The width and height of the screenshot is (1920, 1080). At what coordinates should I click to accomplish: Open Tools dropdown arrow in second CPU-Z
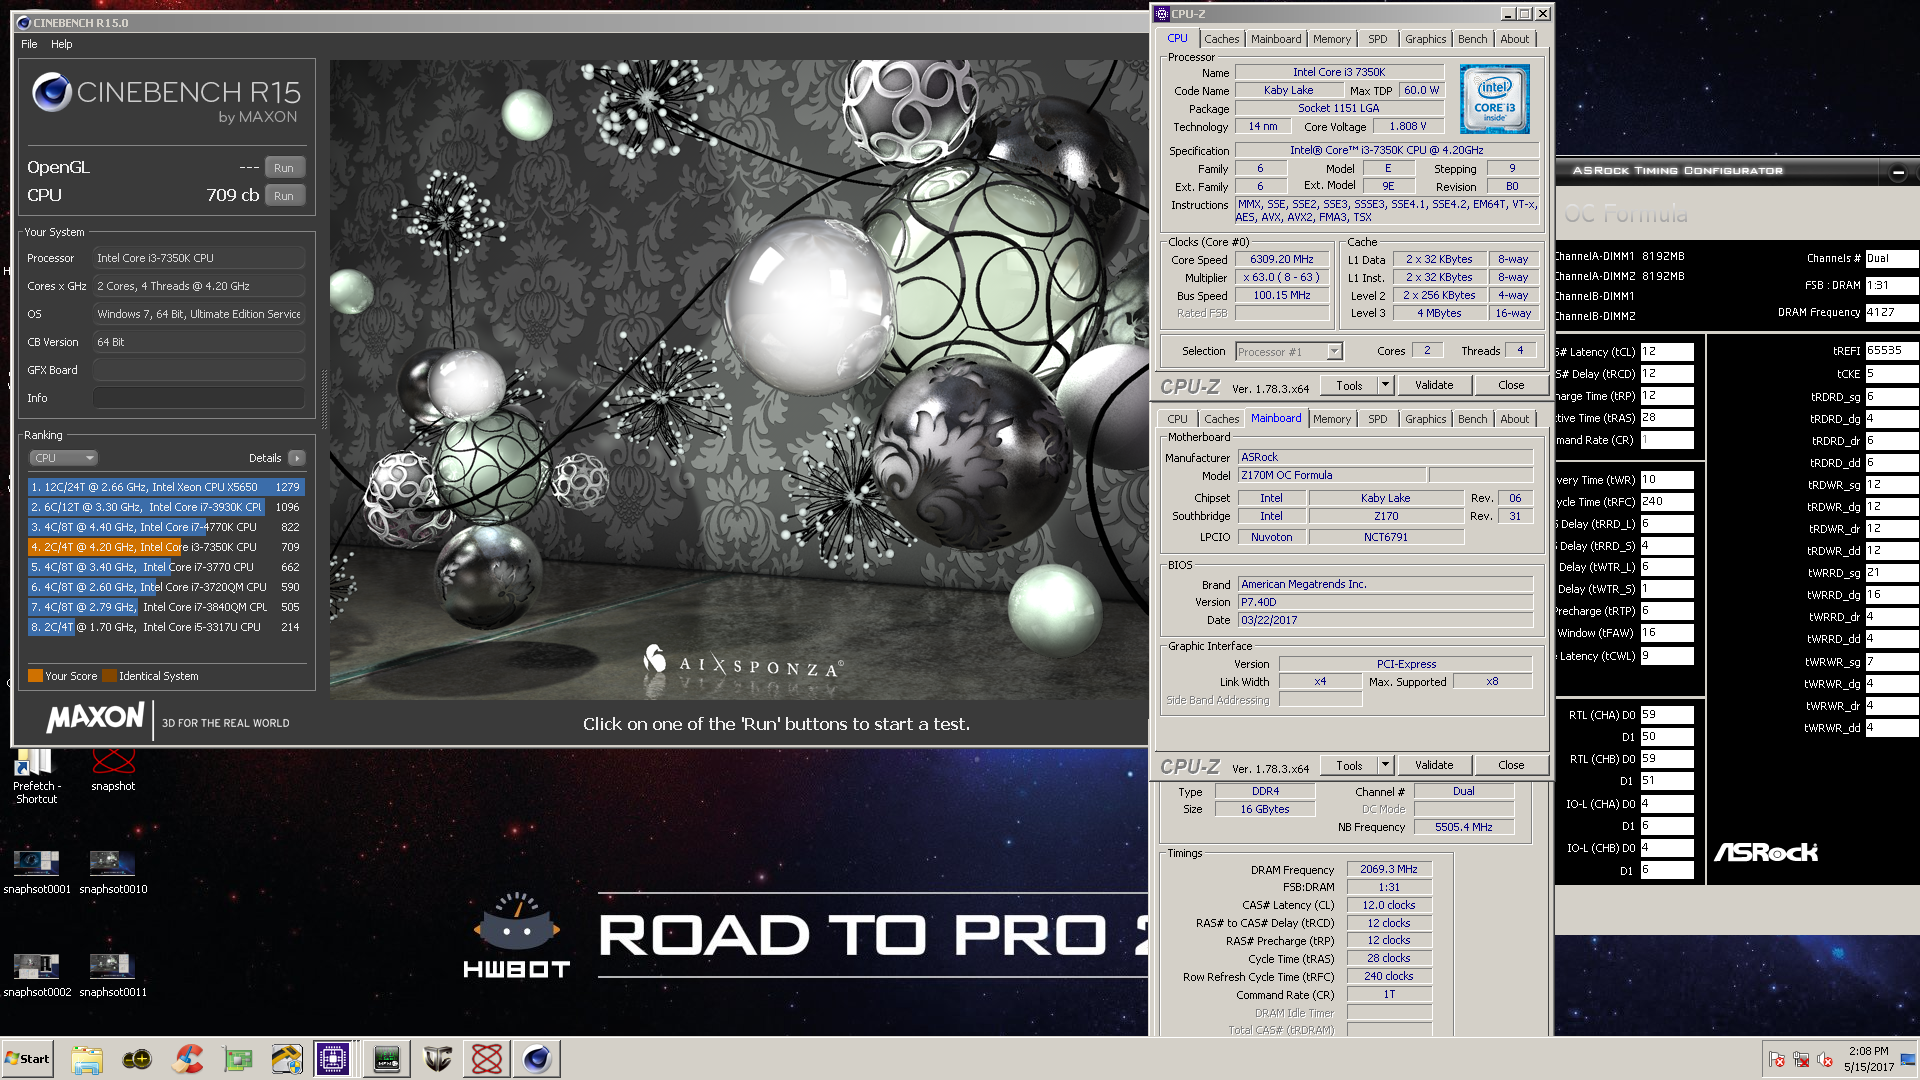(1385, 765)
